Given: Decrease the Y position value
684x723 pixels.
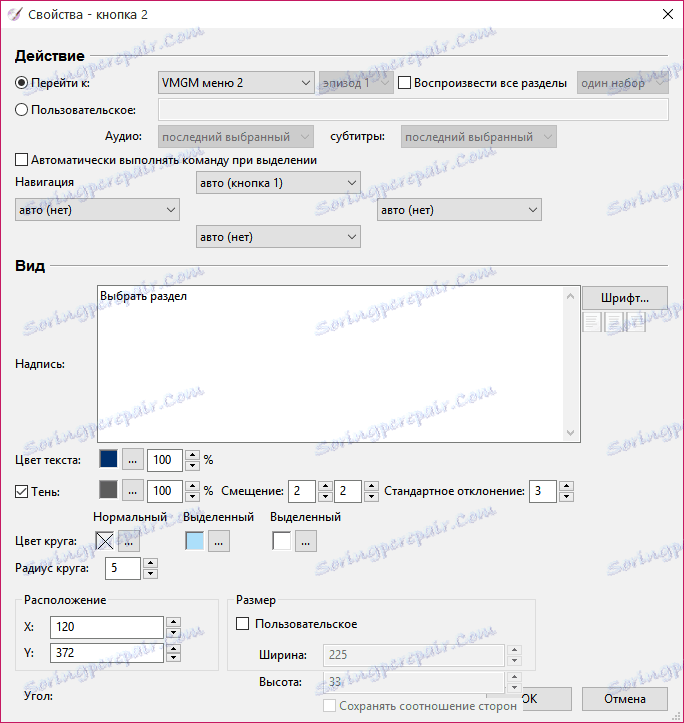Looking at the screenshot, I should click(173, 658).
